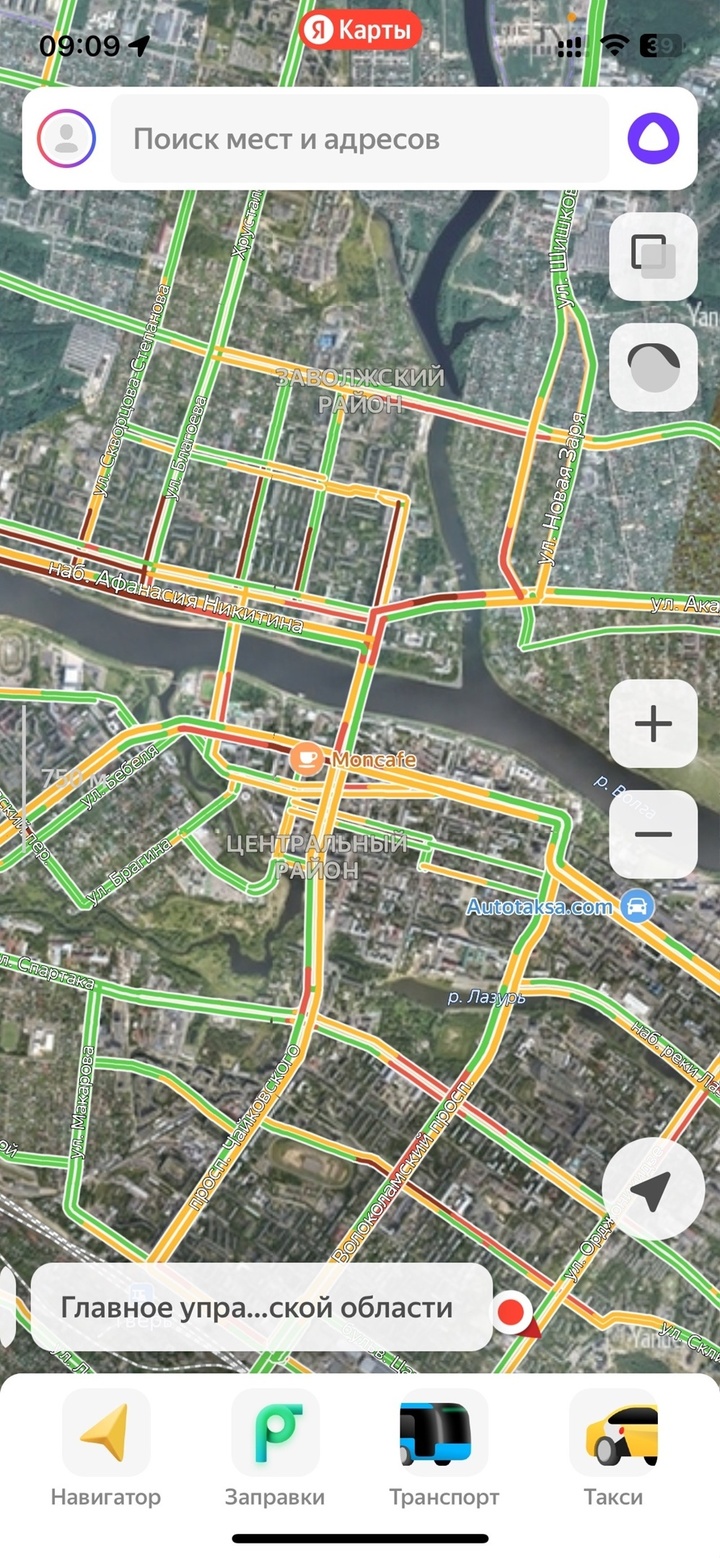Zoom in with the plus button

point(653,723)
